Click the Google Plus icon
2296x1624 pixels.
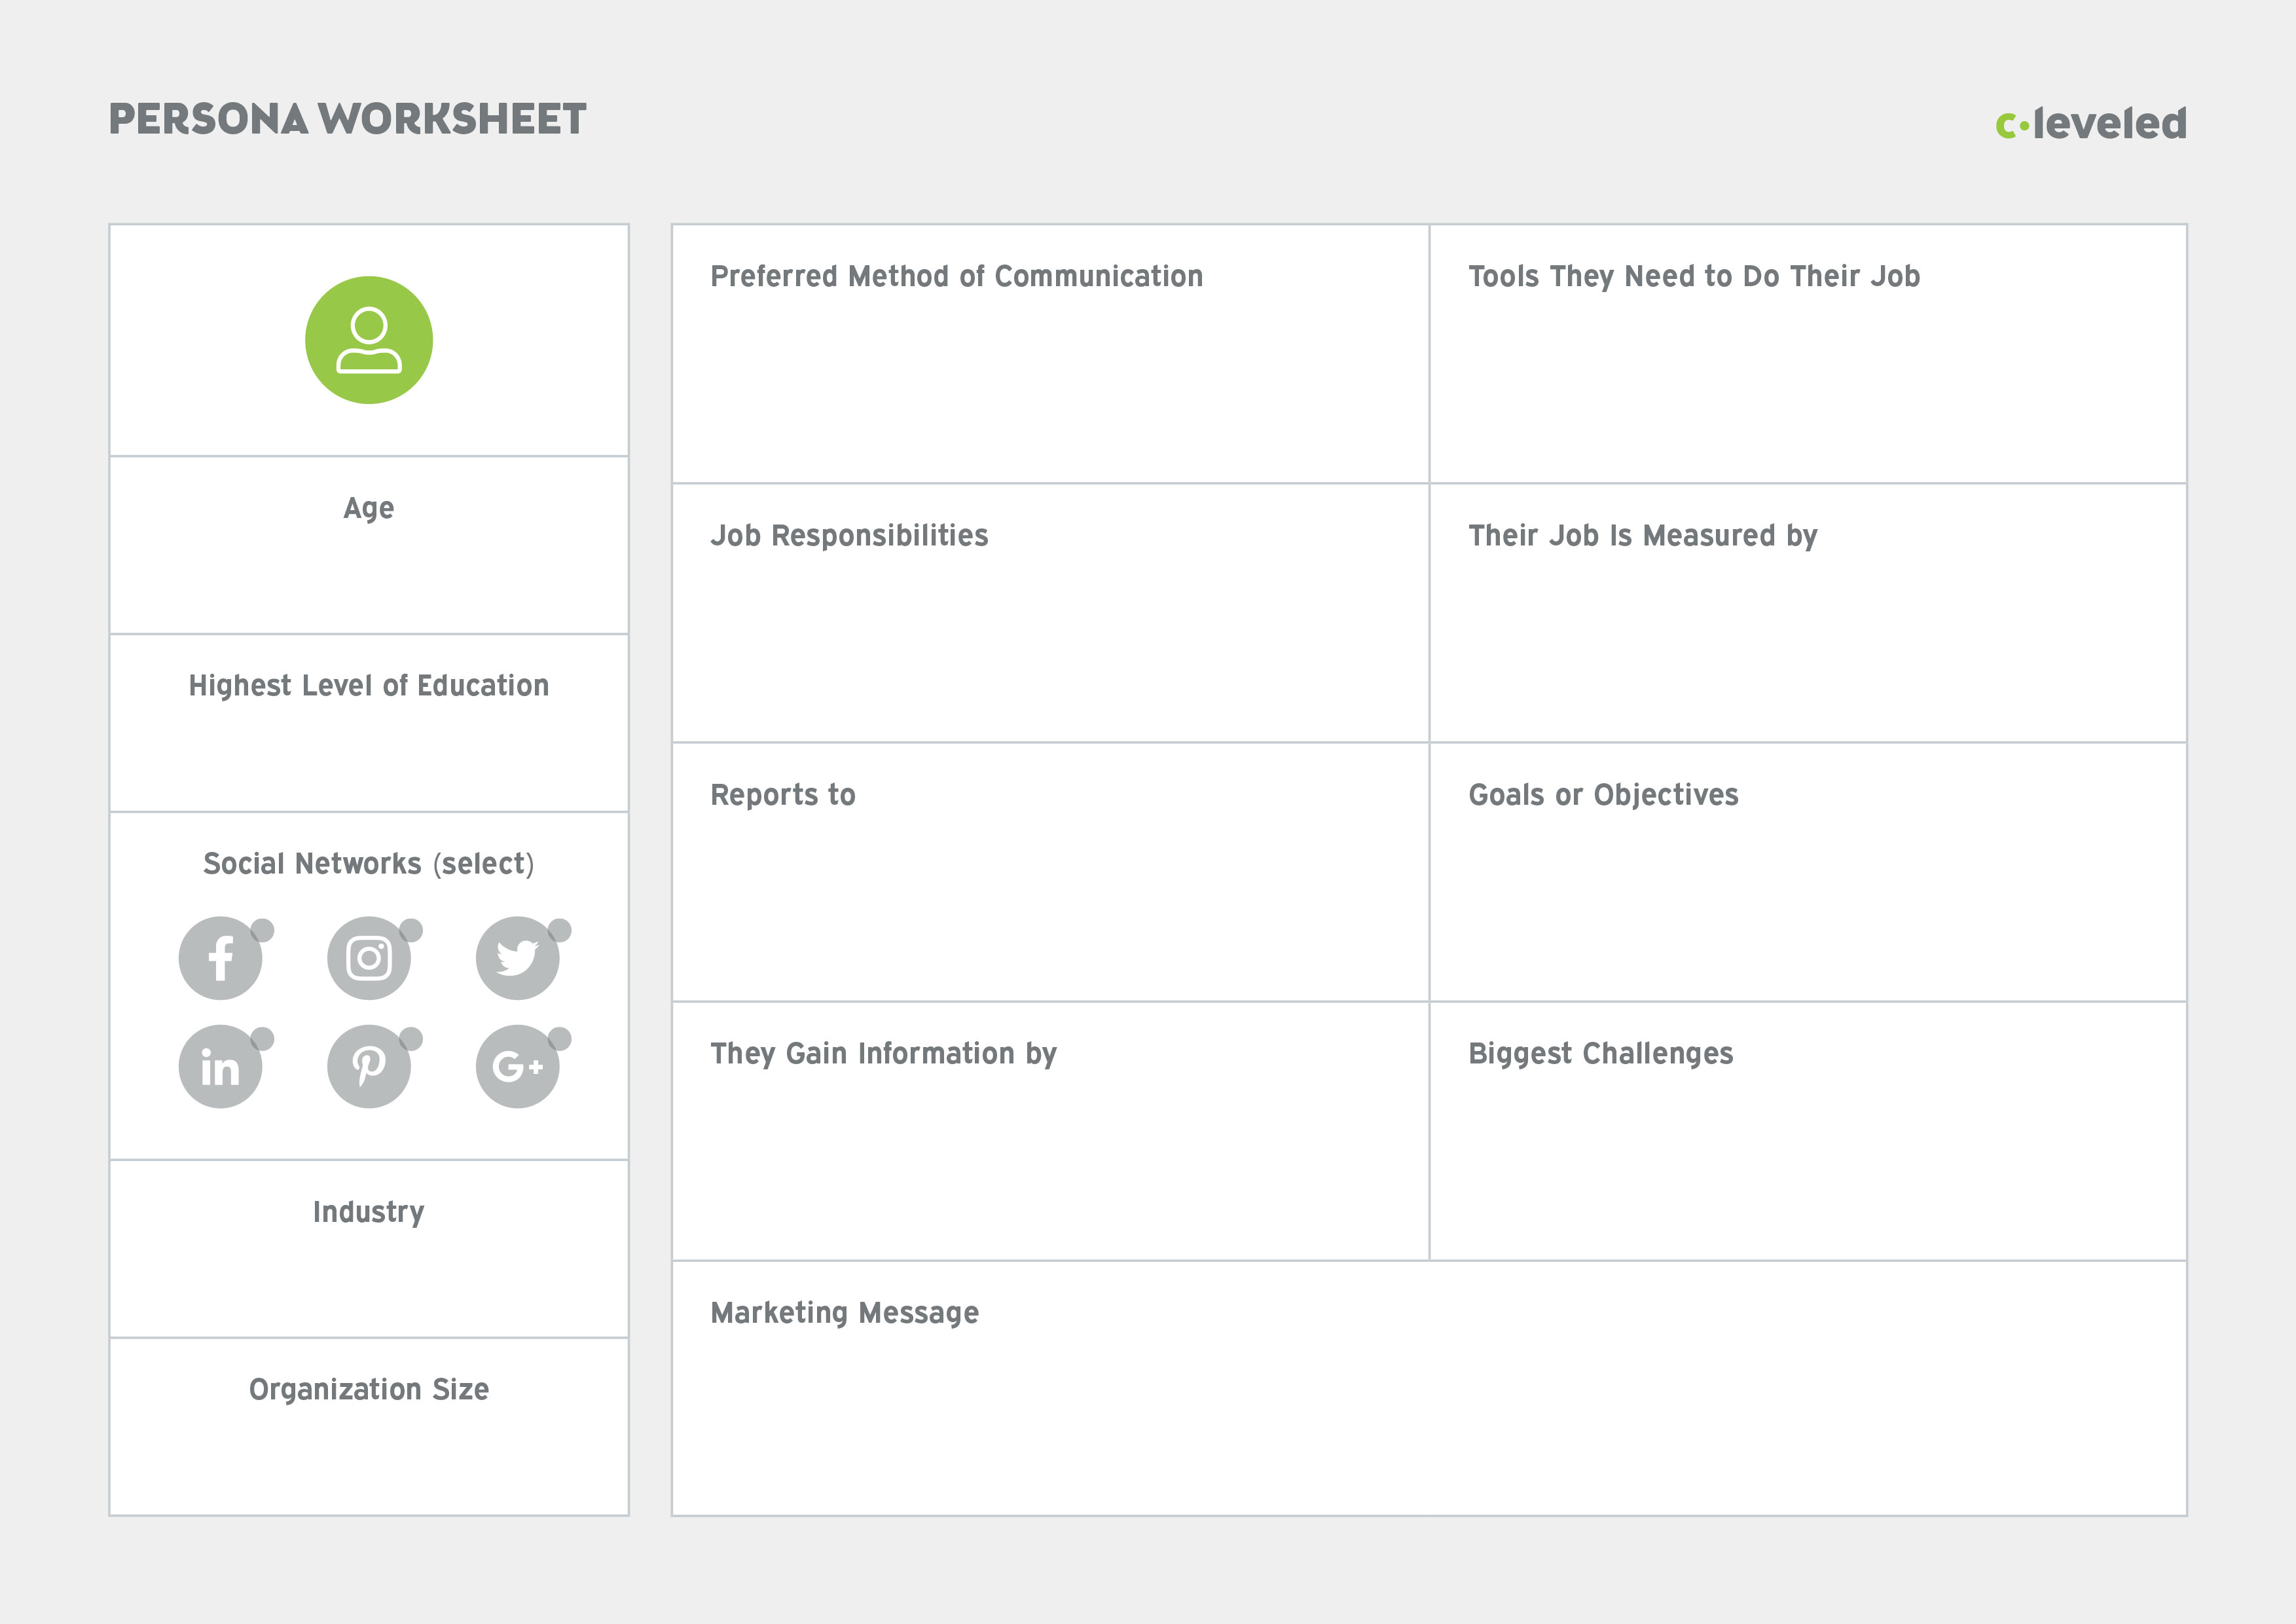click(517, 1067)
